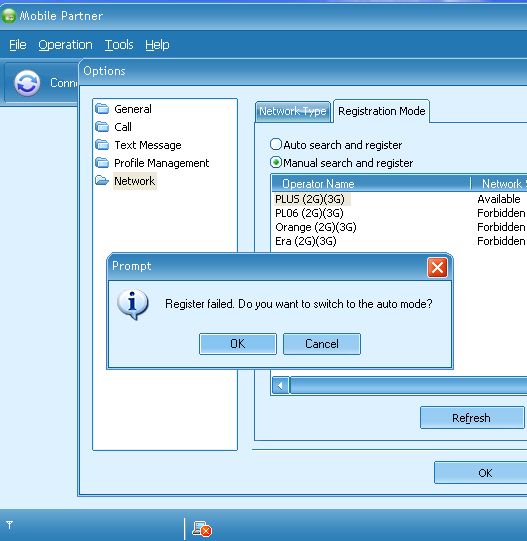Click the Mobile Partner app logo icon

pos(8,16)
